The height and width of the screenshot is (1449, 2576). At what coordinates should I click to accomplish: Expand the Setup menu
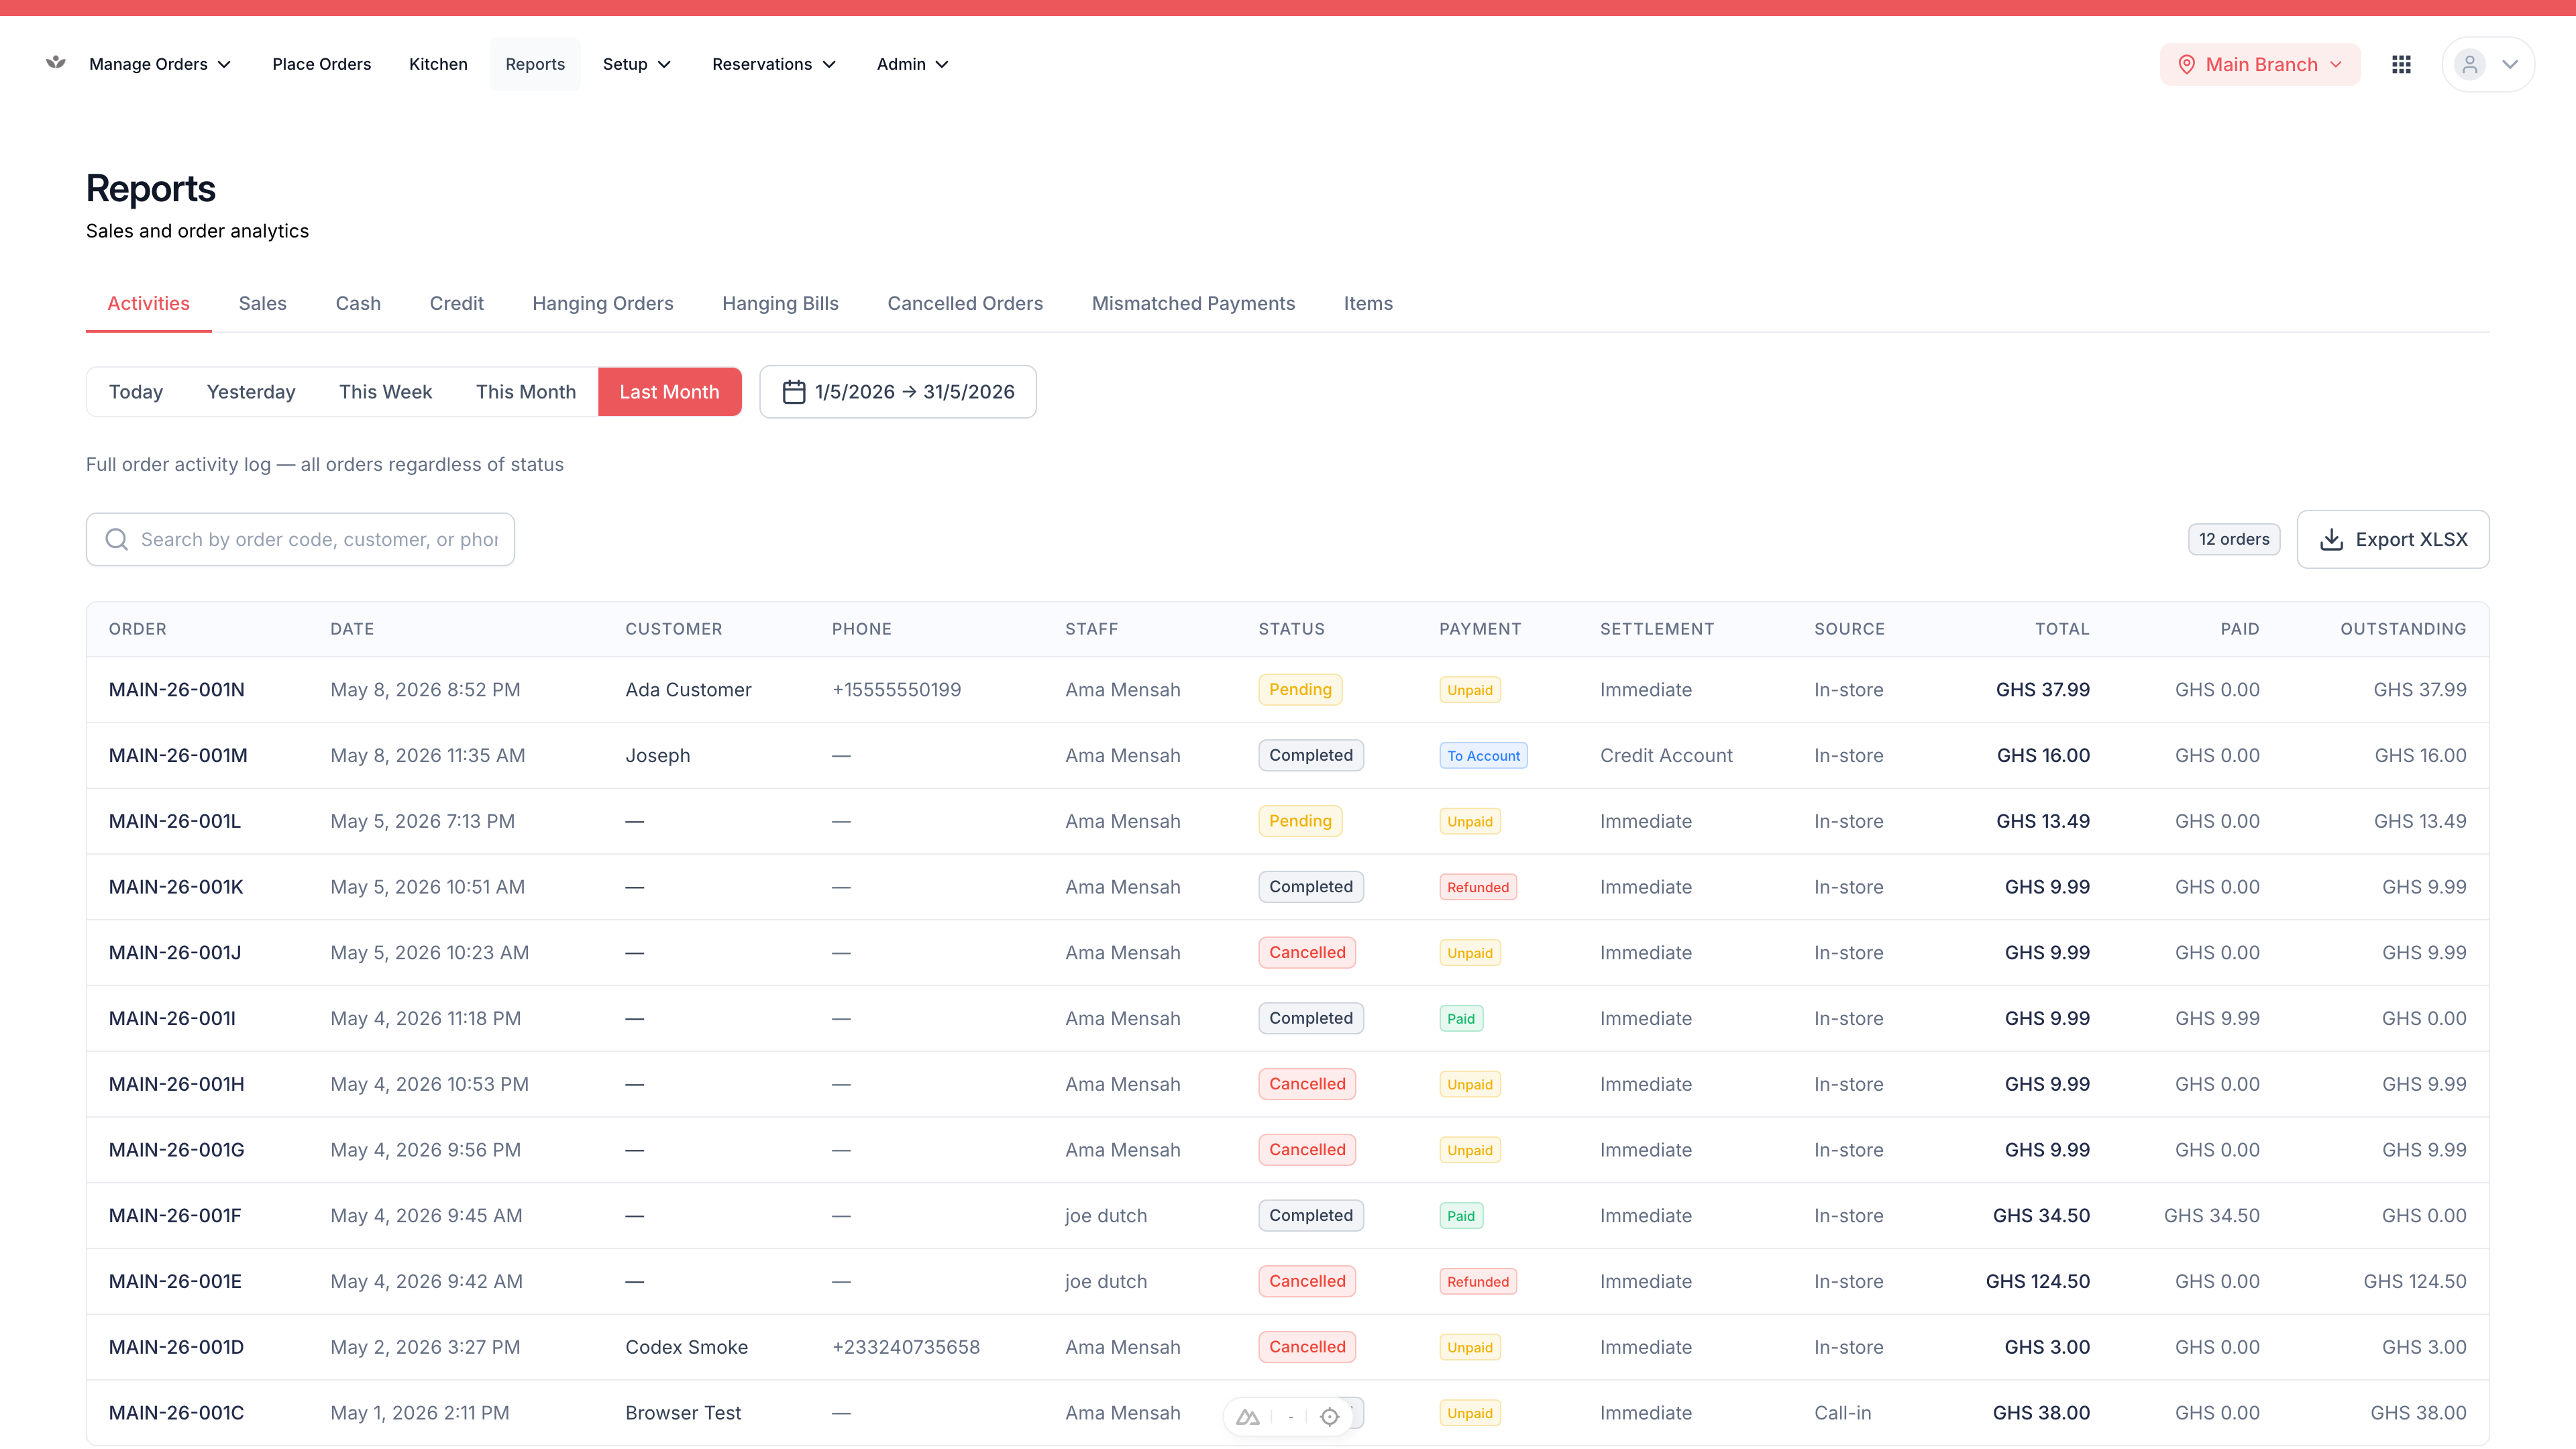tap(636, 64)
